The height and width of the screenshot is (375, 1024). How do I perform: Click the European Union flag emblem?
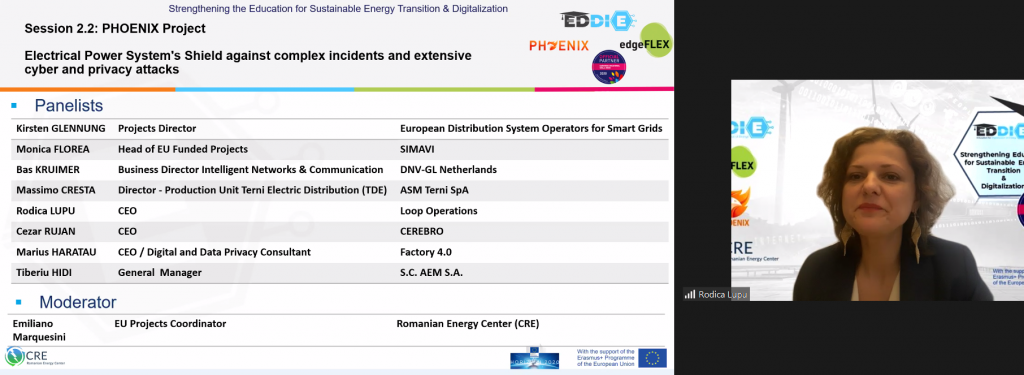point(652,357)
